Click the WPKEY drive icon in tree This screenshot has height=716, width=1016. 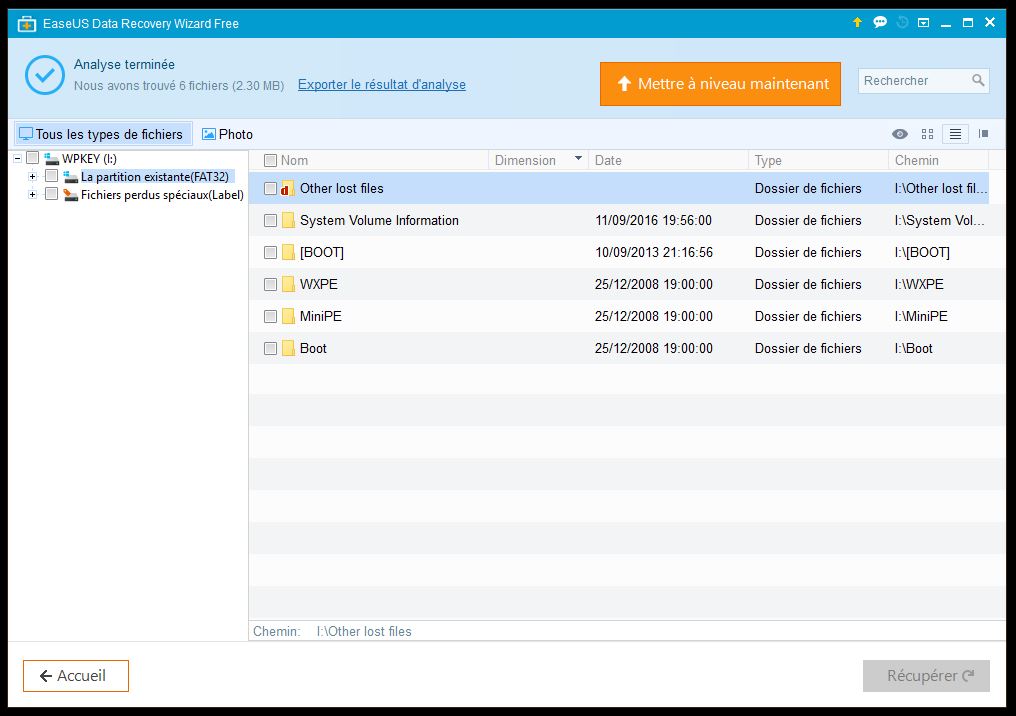(51, 159)
